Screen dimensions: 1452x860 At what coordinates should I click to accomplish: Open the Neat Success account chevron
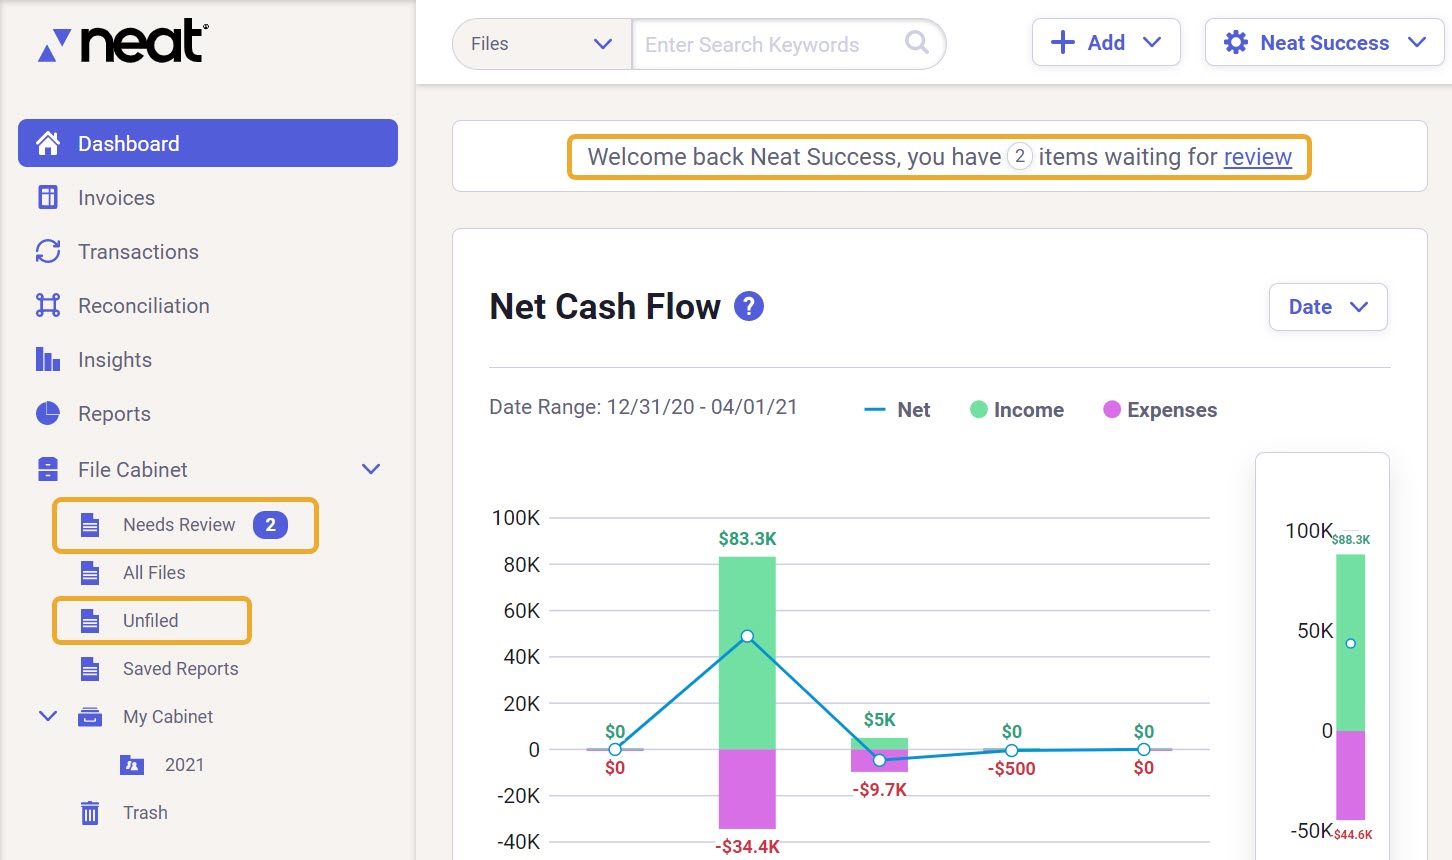click(x=1416, y=42)
